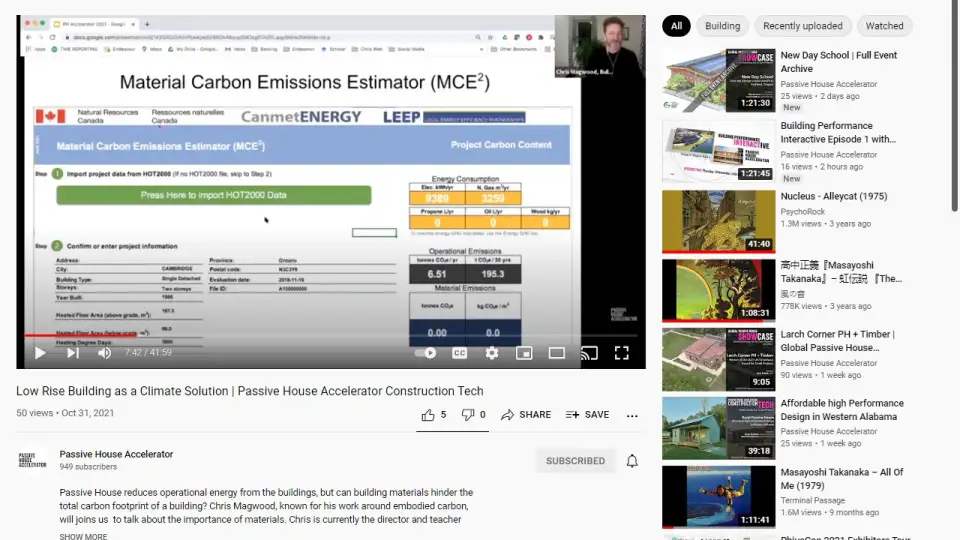Toggle closed captions on video
960x540 pixels.
[x=460, y=353]
